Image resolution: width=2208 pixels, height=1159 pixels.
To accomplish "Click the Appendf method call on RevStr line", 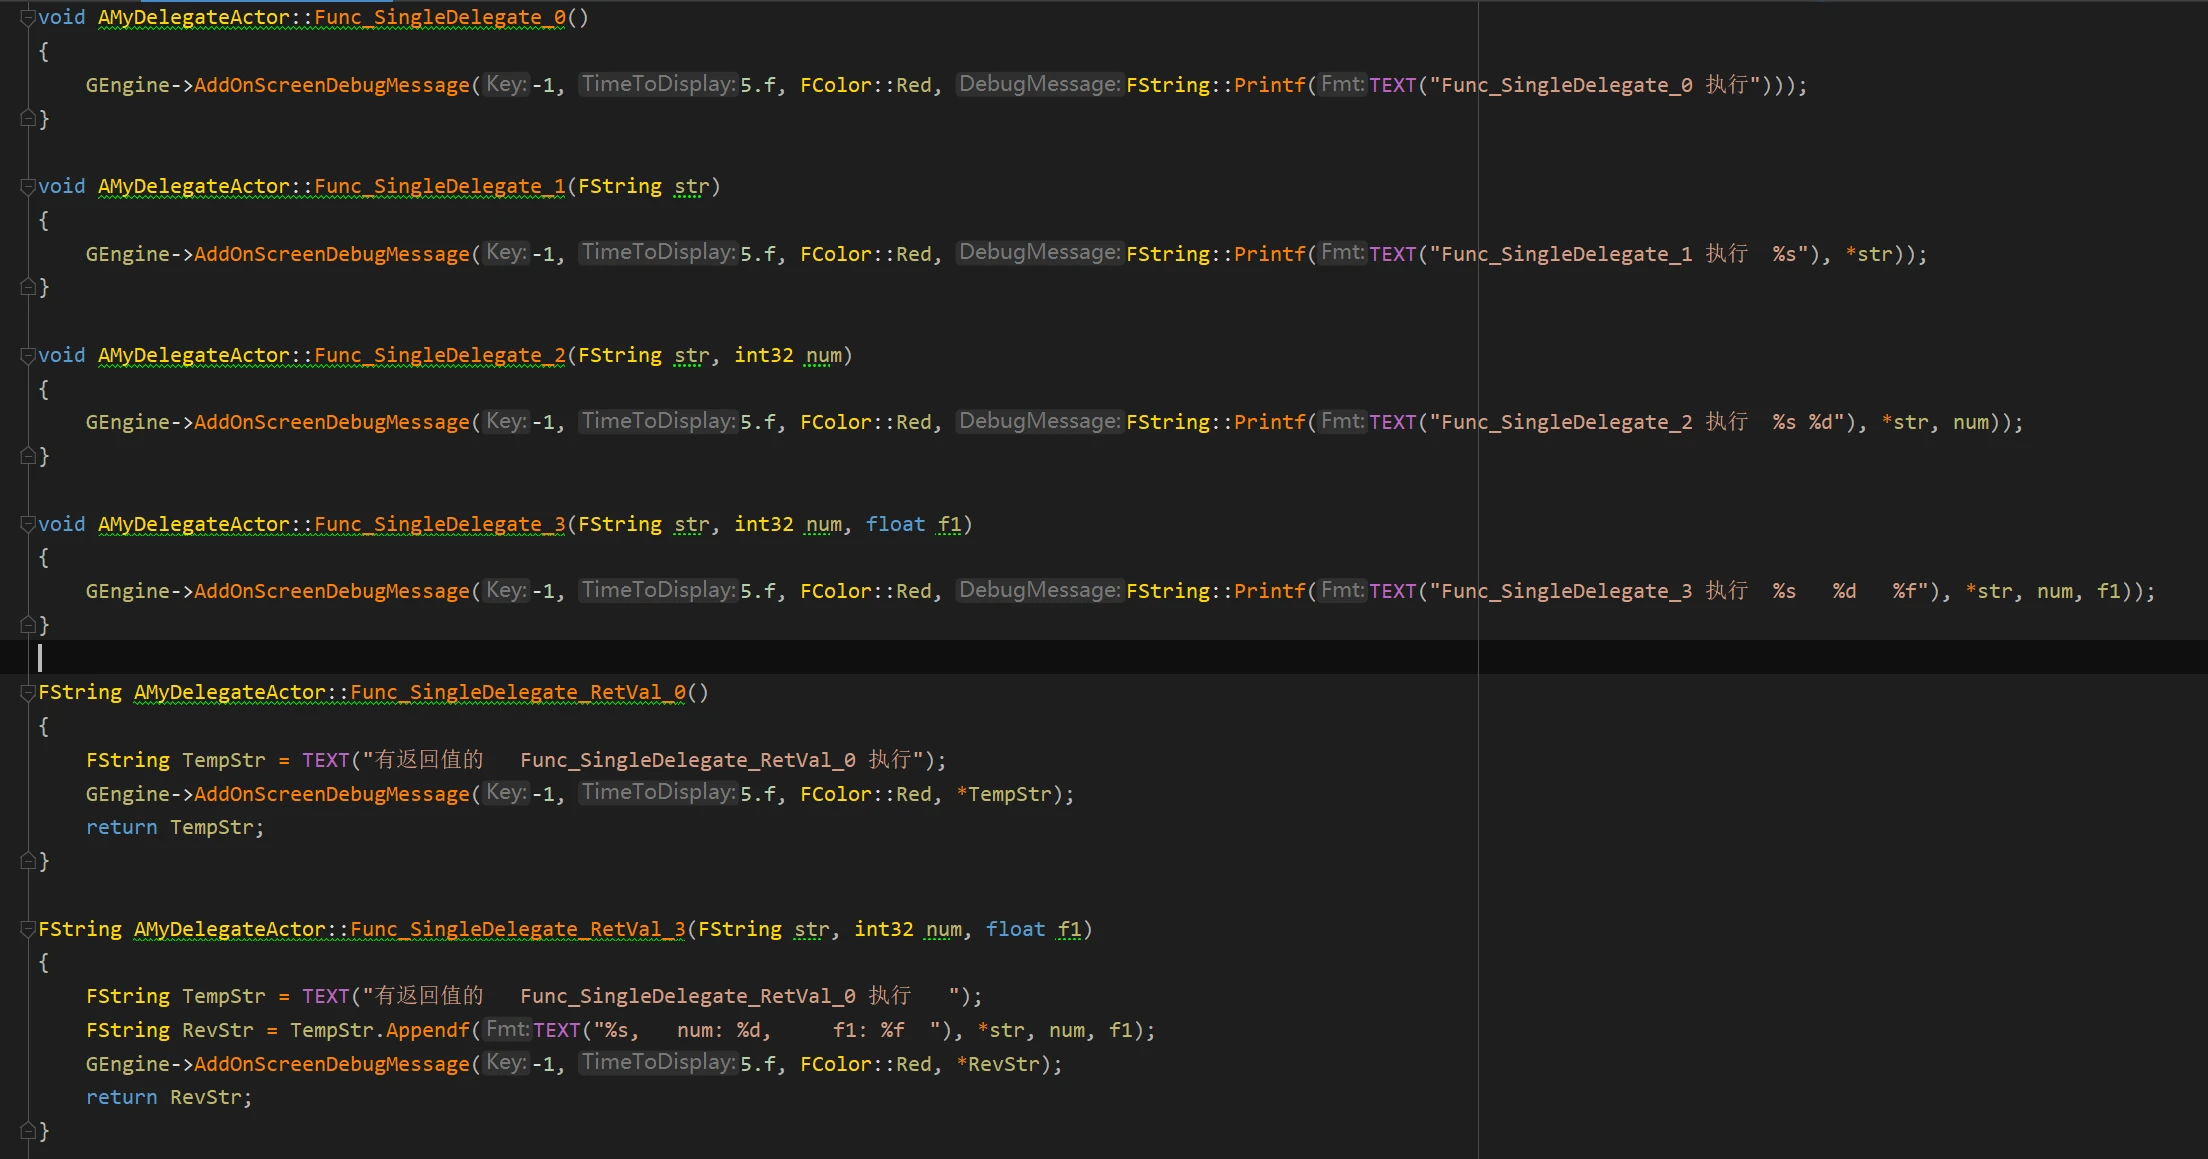I will pos(427,1031).
